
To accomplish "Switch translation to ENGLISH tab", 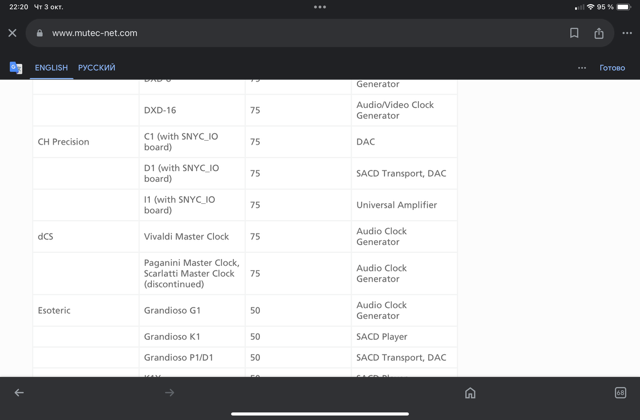I will (51, 68).
